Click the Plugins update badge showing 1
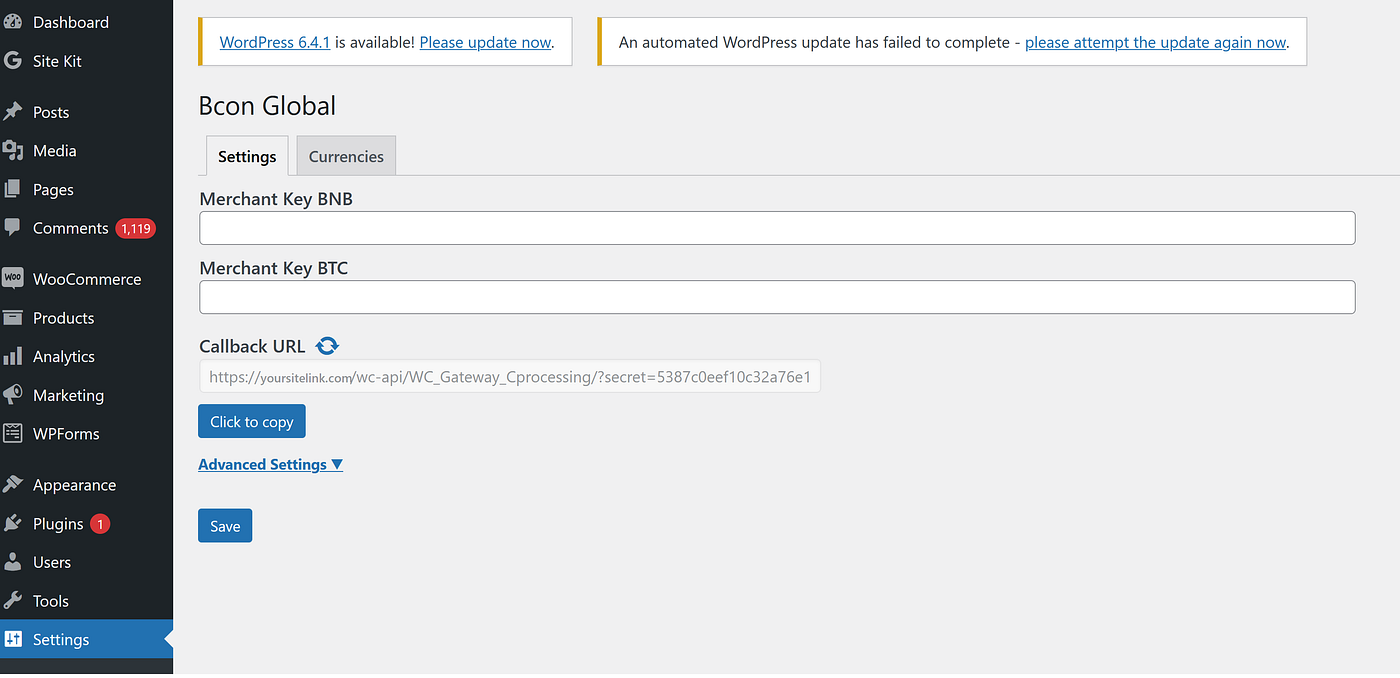Viewport: 1400px width, 678px height. (100, 524)
